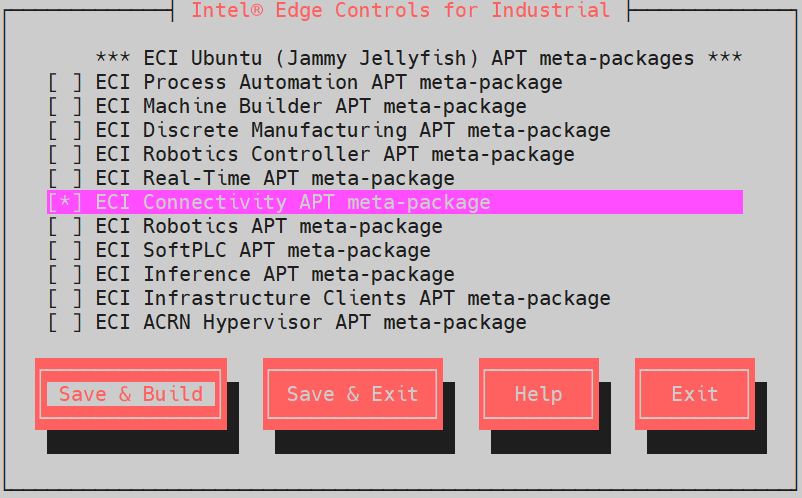
Task: Check the ECI Inference meta-package box
Action: pyautogui.click(x=65, y=275)
